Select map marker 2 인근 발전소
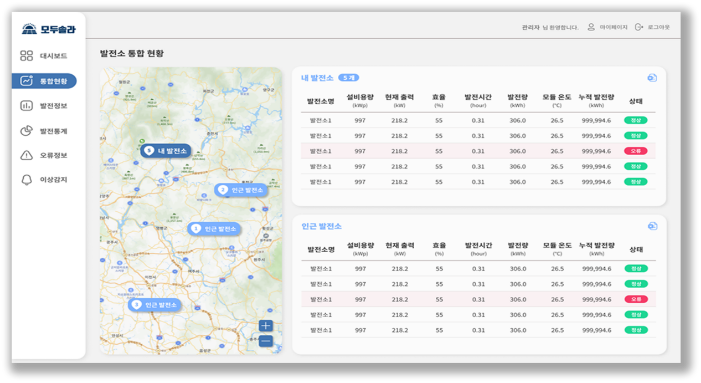 pos(241,190)
